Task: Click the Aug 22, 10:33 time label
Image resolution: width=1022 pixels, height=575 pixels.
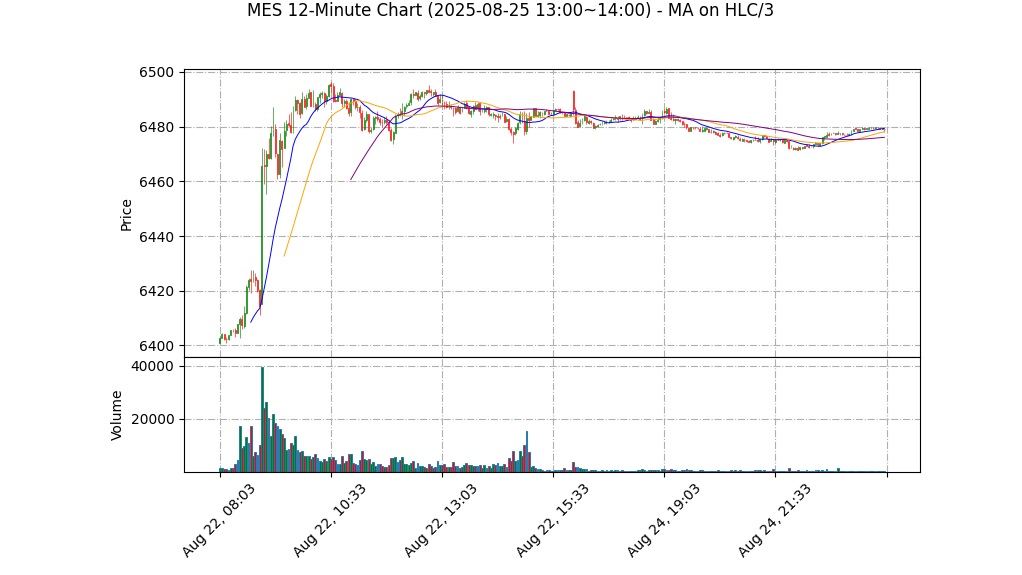Action: [x=329, y=520]
